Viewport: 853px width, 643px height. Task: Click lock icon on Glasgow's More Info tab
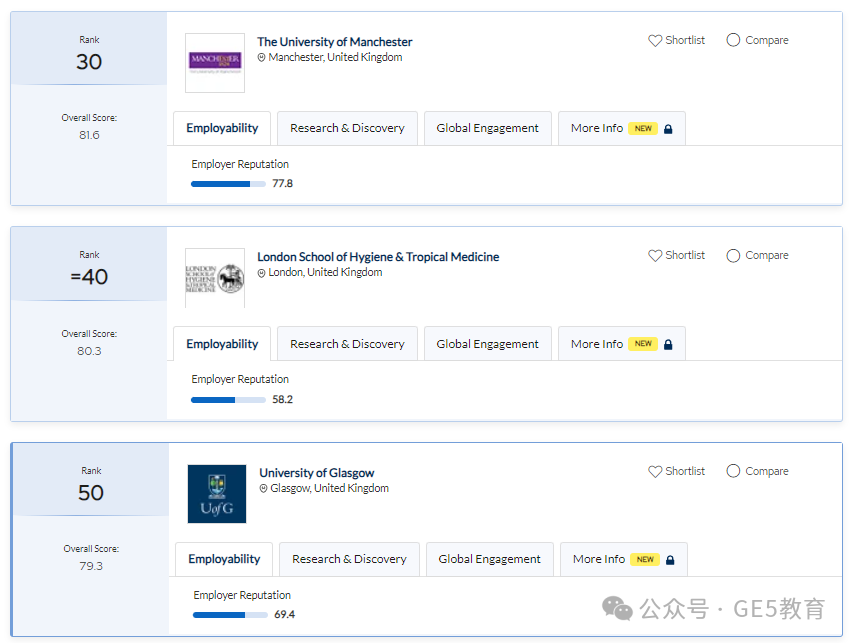click(x=670, y=560)
